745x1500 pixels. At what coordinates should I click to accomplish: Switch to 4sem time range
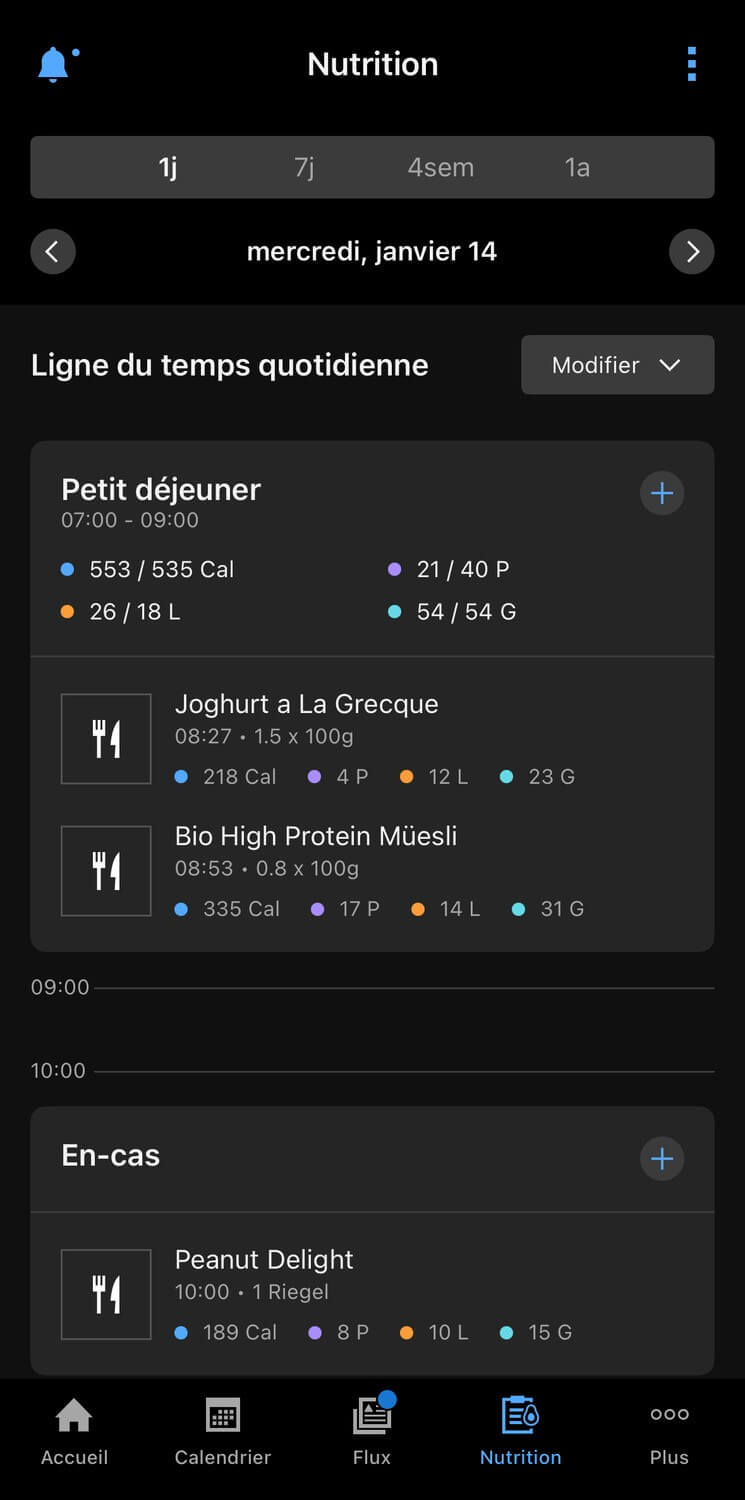click(440, 167)
